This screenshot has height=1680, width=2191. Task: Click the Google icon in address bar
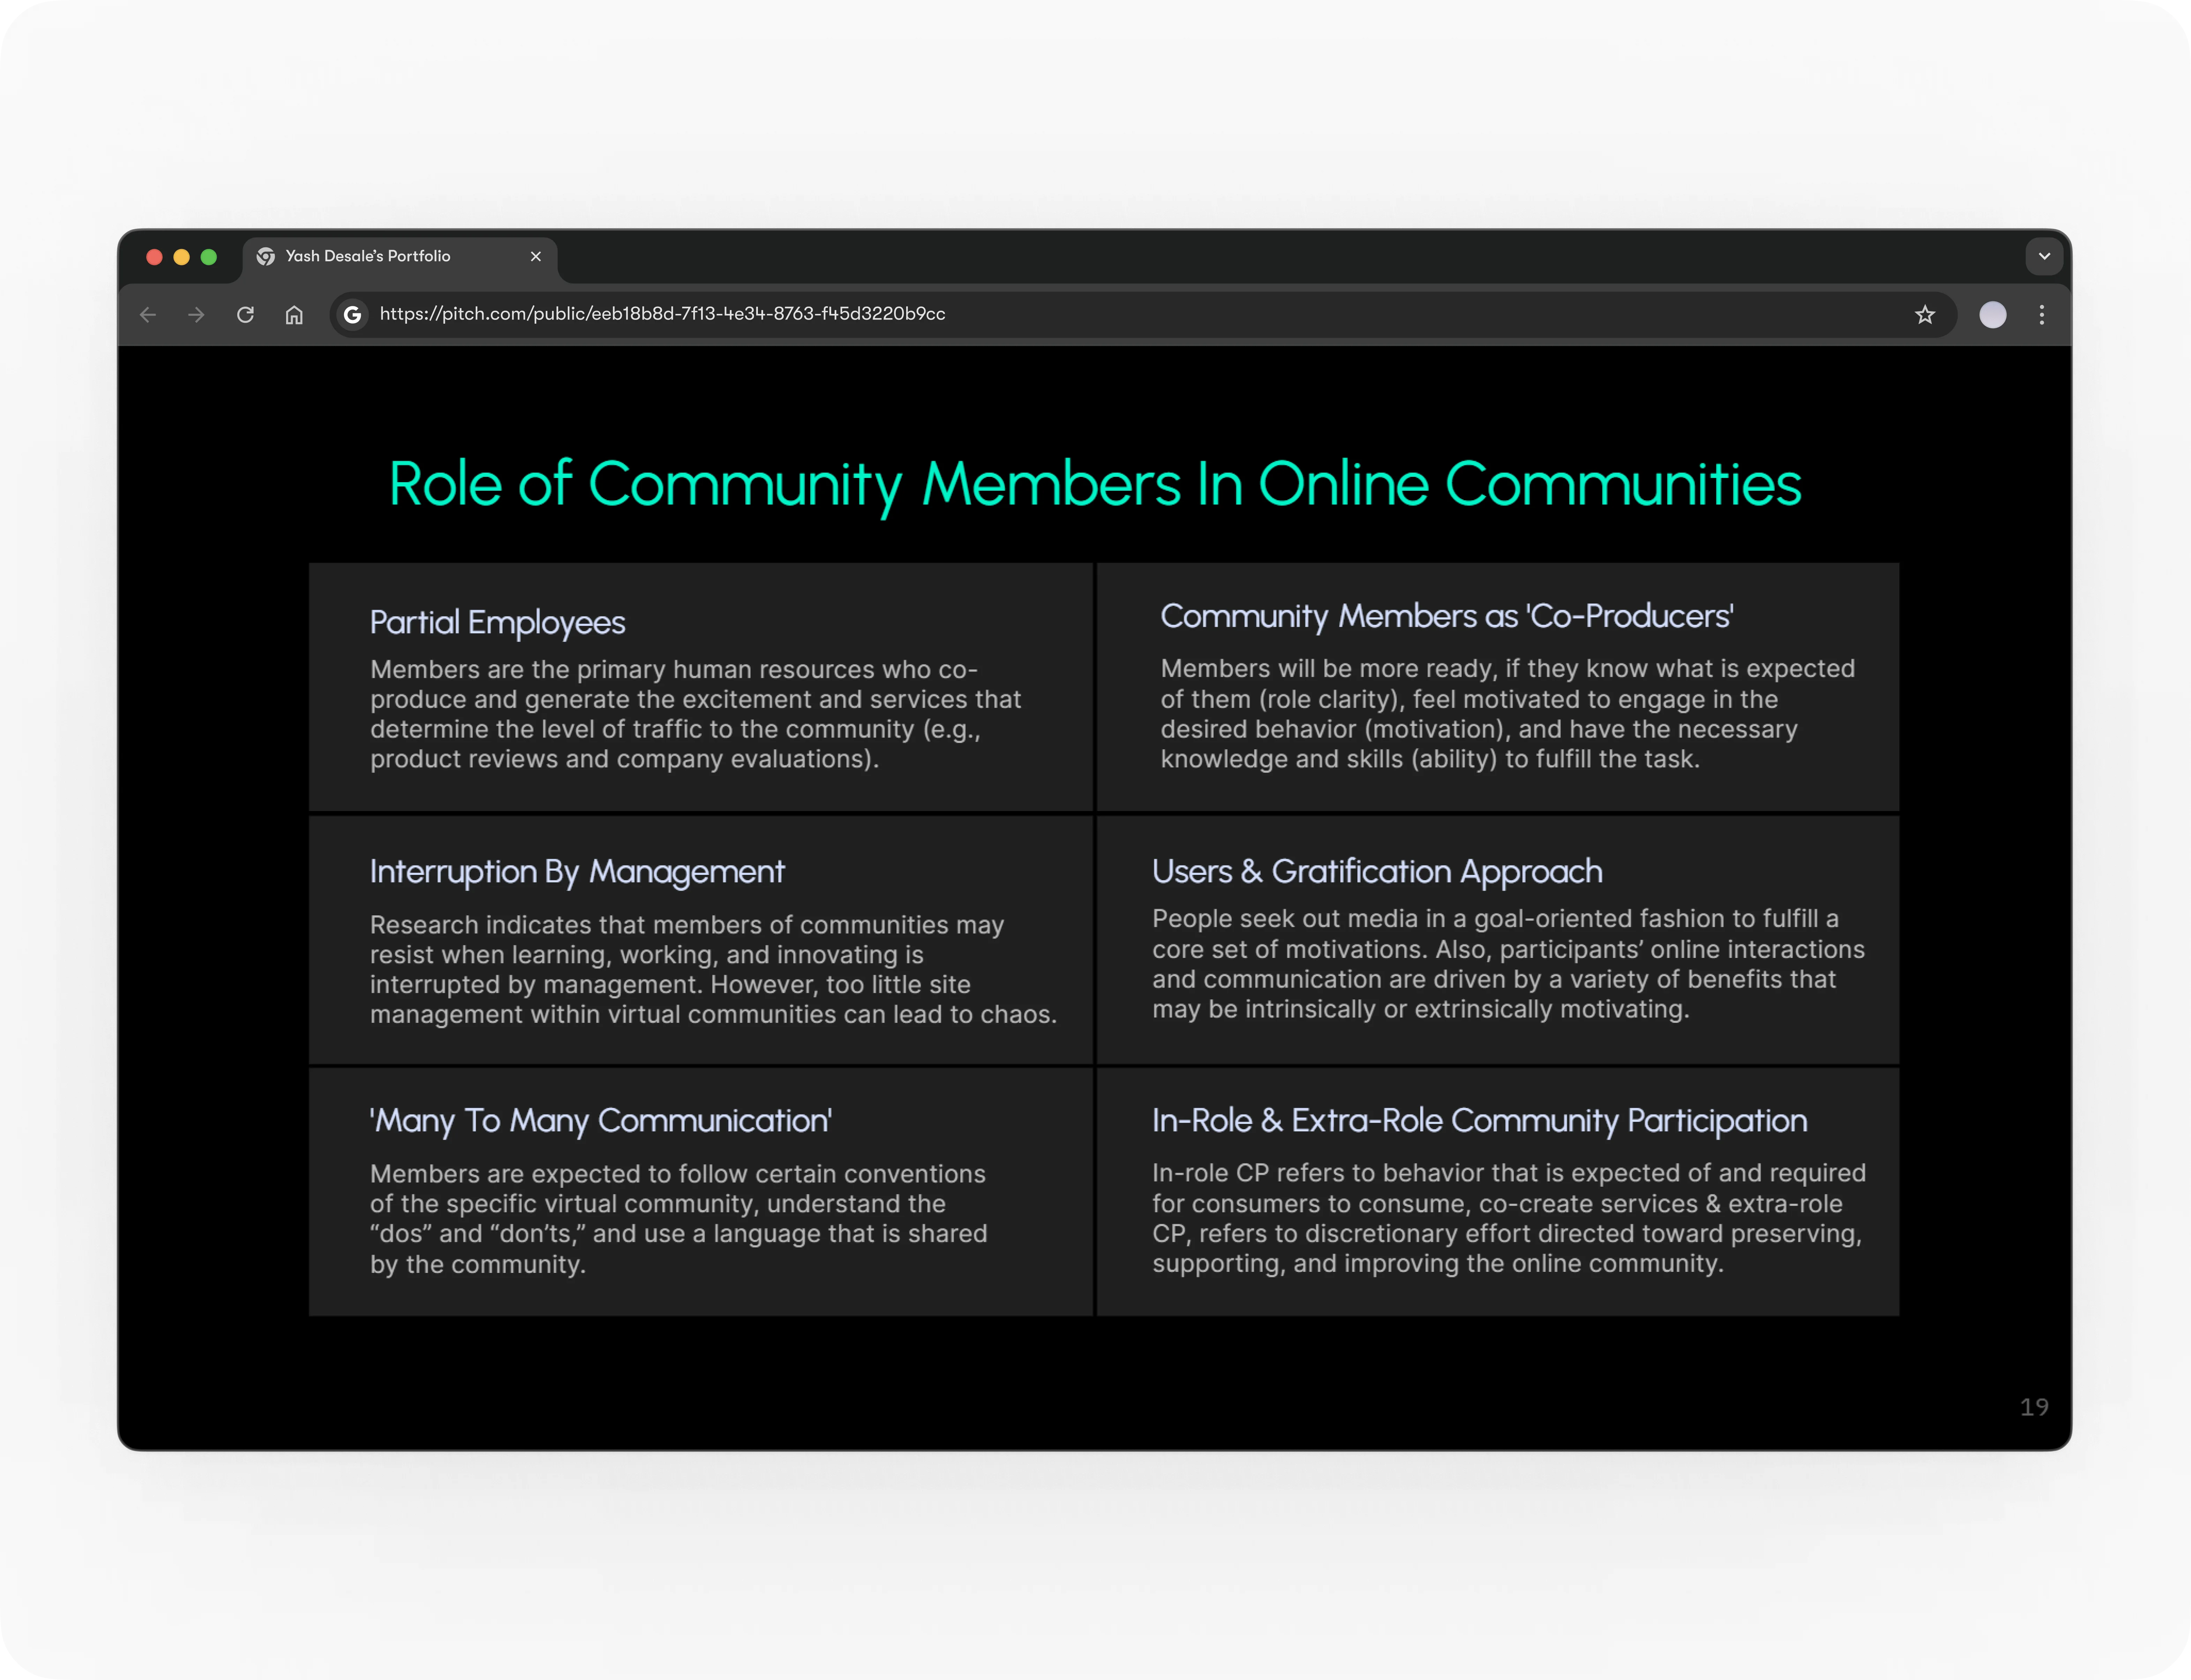[352, 315]
